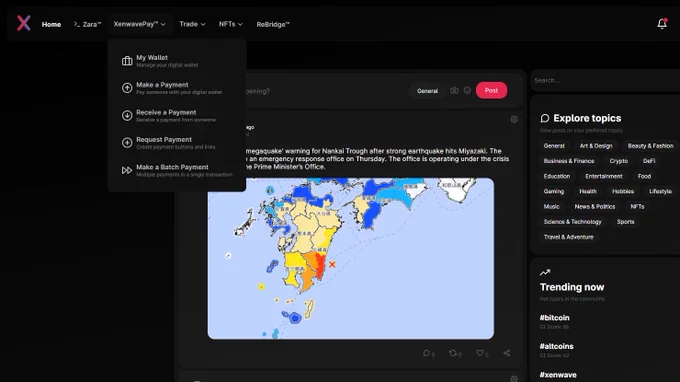
Task: Select My Wallet menu entry
Action: [177, 61]
